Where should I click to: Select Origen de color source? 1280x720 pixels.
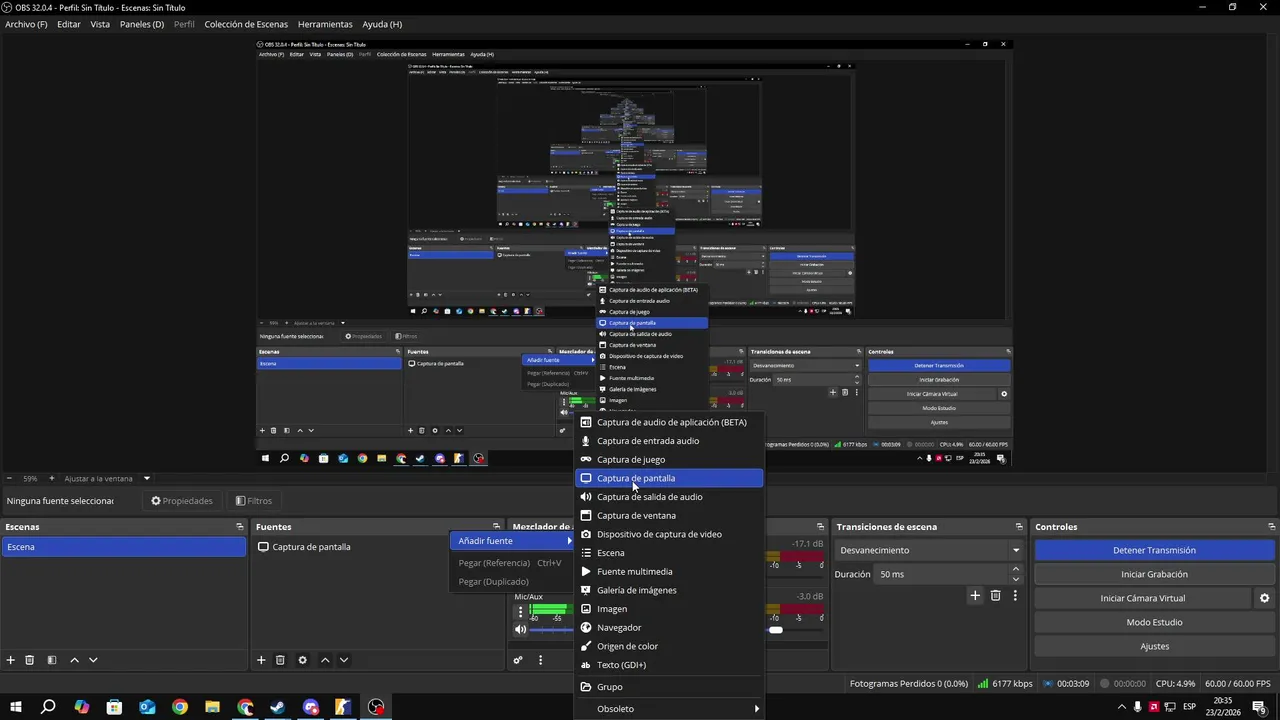669,646
